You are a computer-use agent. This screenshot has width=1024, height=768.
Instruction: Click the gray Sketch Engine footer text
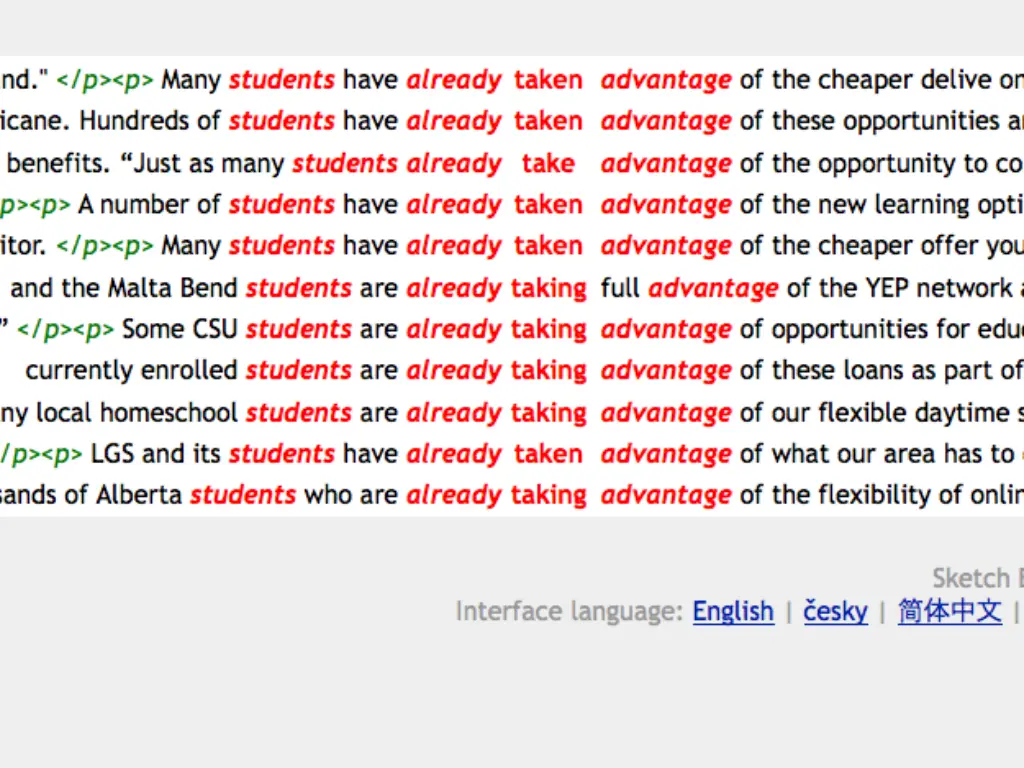click(x=978, y=578)
